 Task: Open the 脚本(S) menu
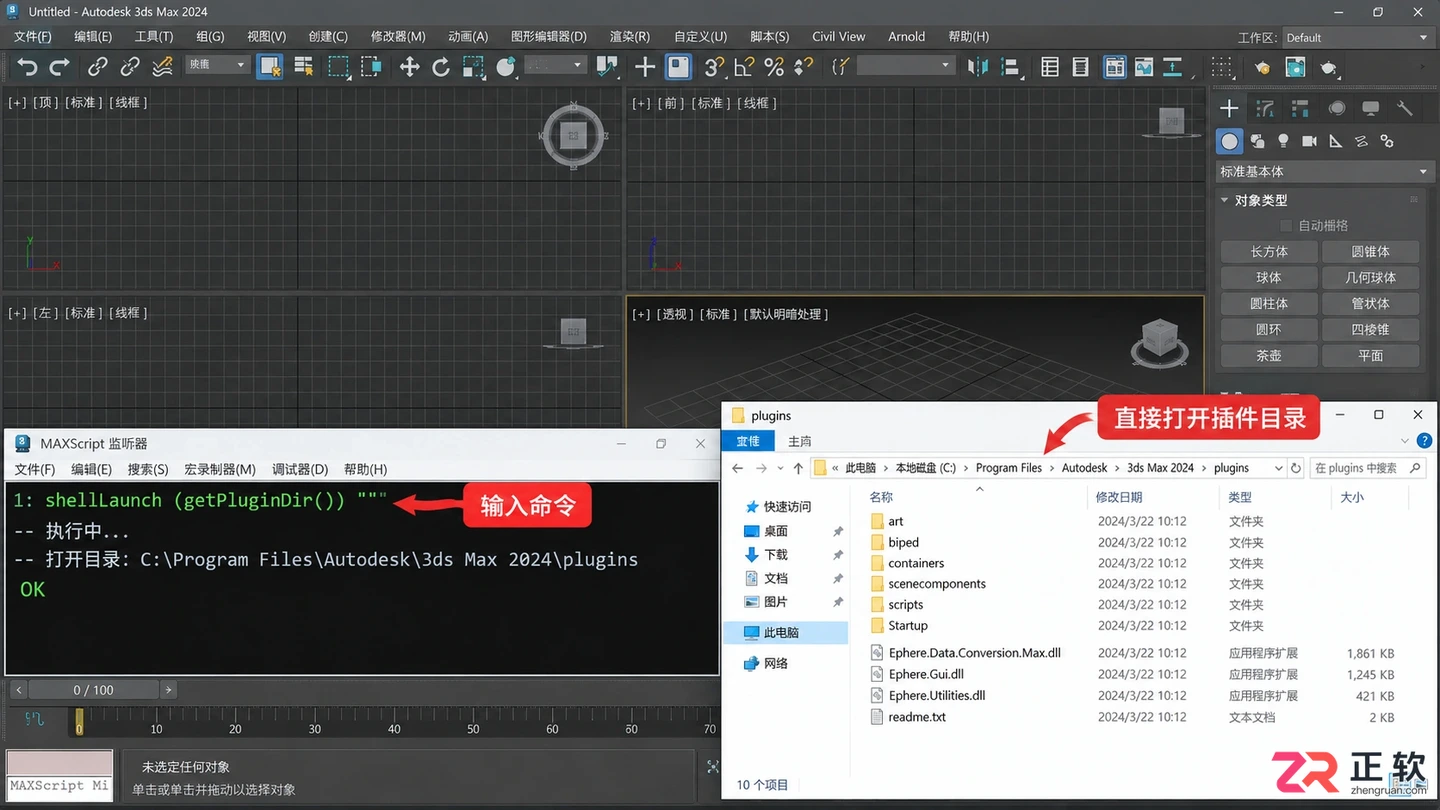[768, 36]
